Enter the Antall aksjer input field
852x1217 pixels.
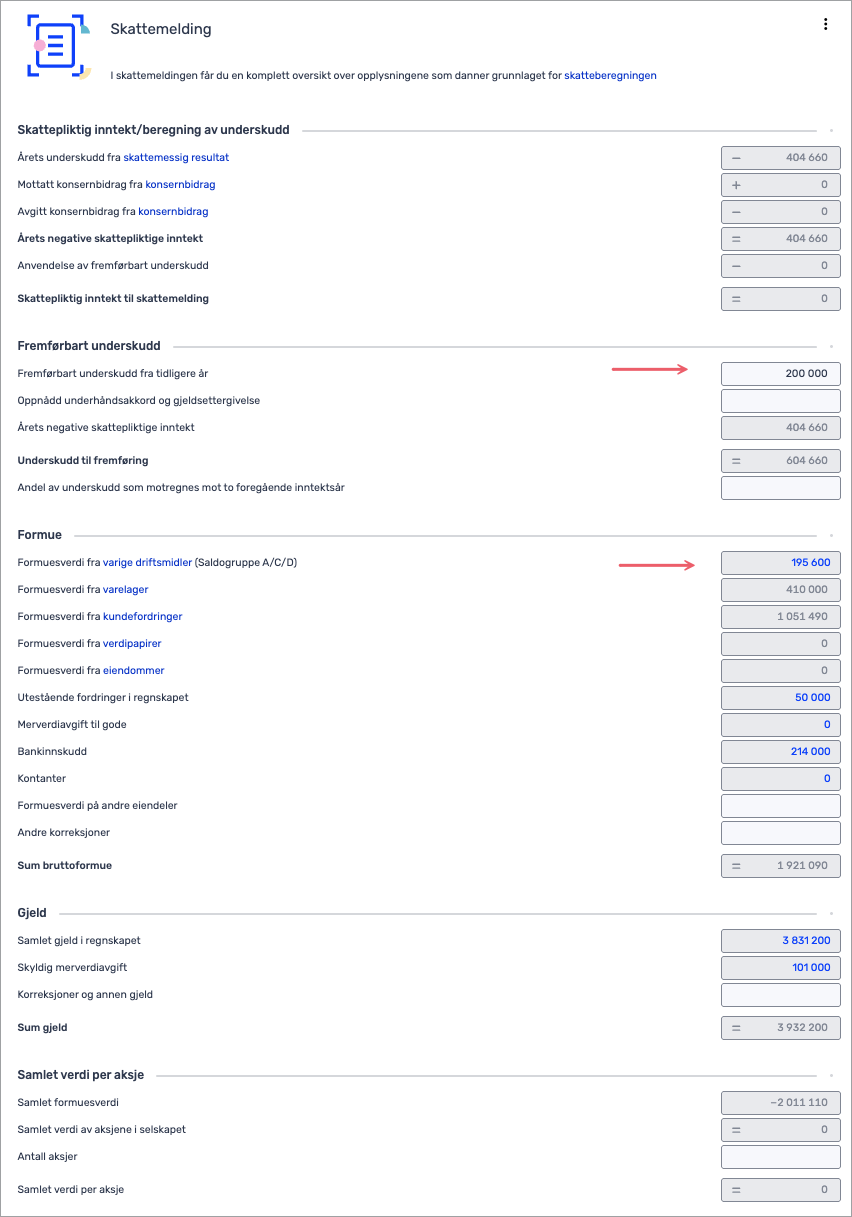tap(780, 1157)
